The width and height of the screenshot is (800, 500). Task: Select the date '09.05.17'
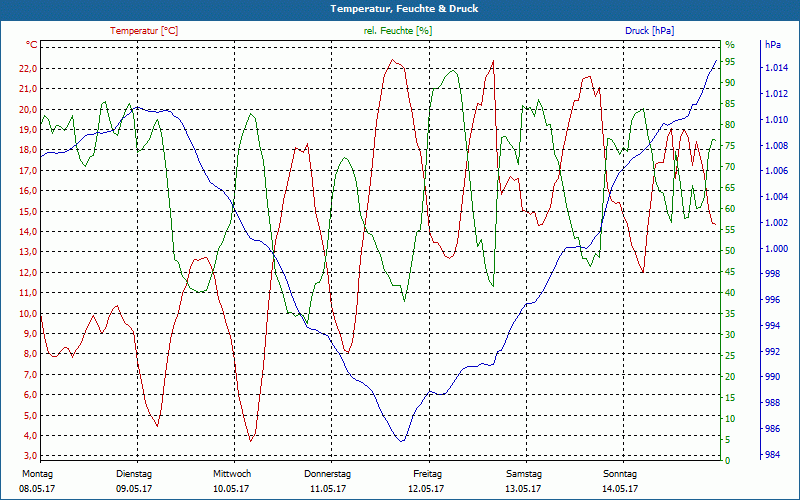point(134,489)
